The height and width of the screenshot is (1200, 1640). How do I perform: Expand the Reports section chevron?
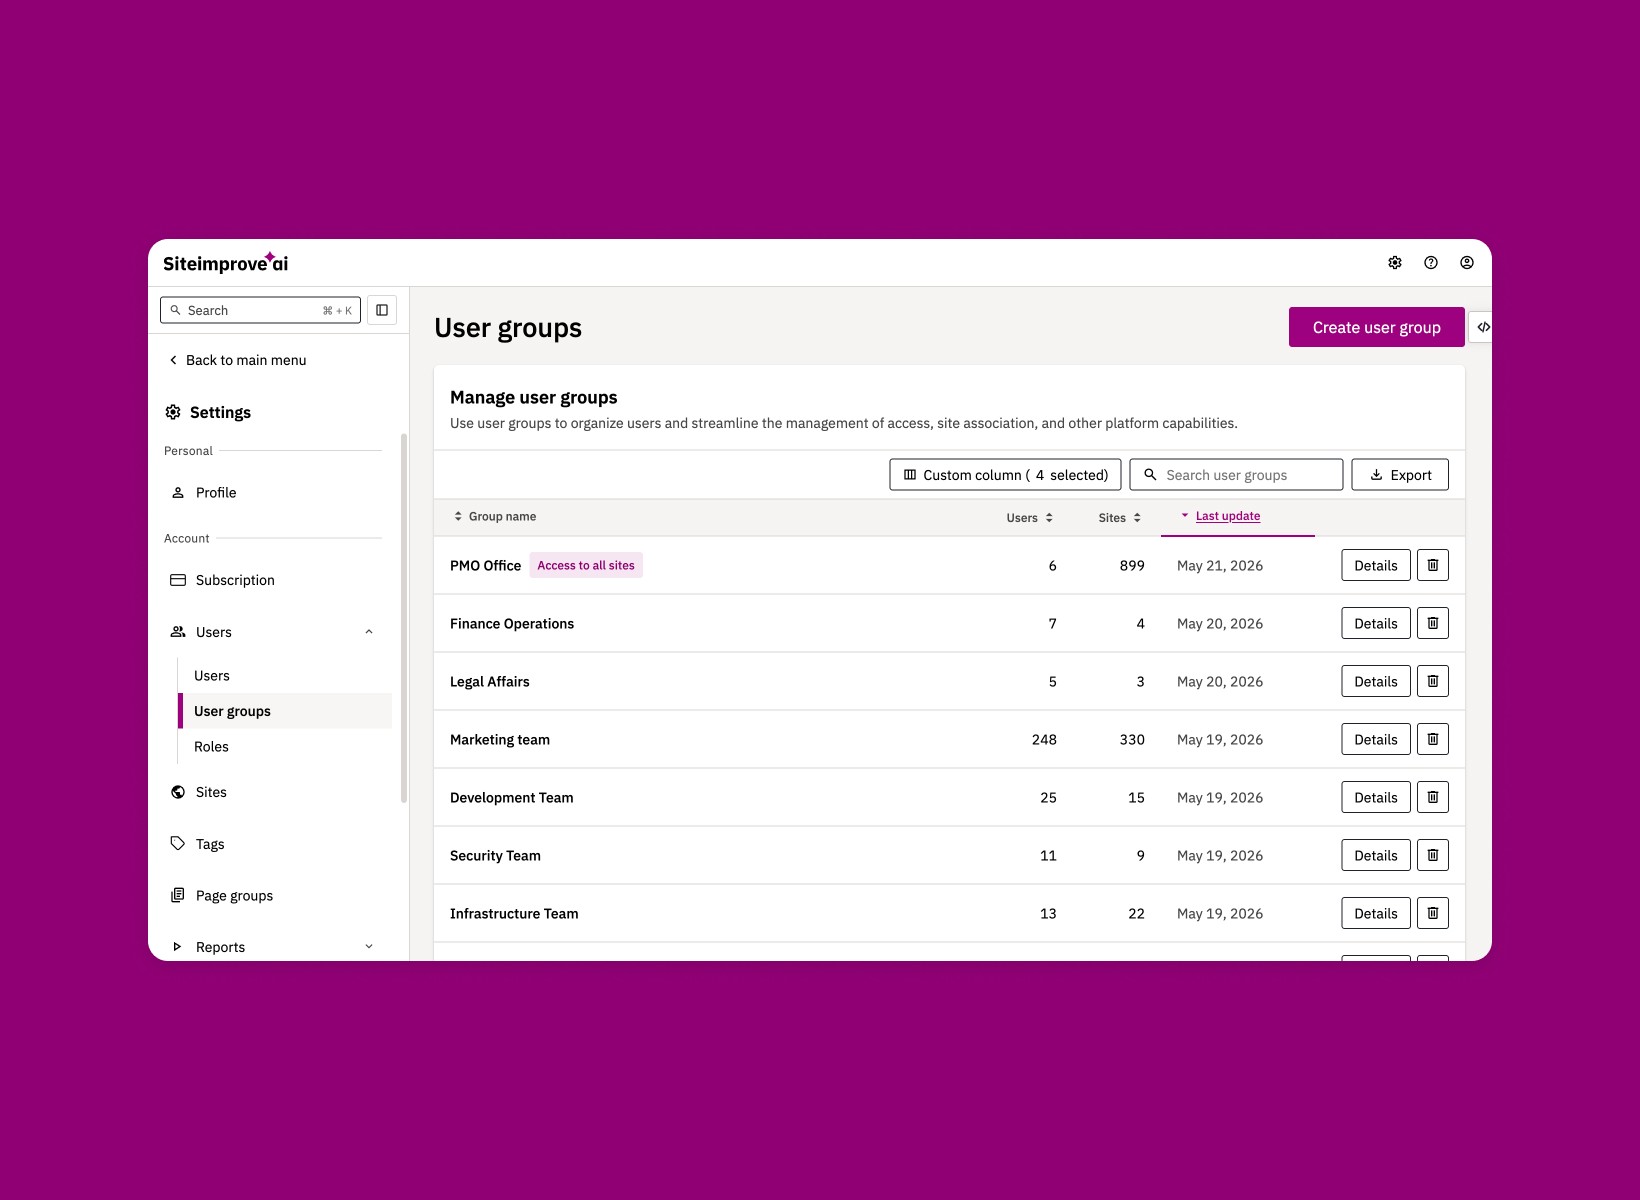(369, 946)
